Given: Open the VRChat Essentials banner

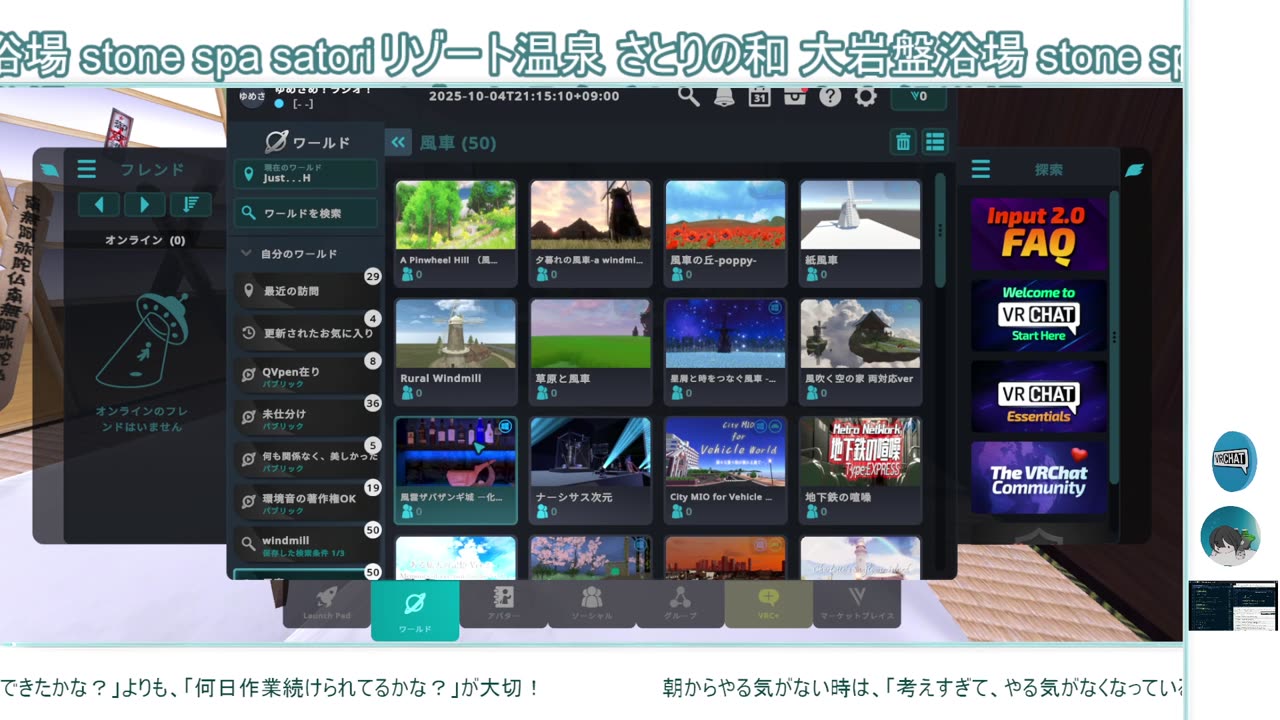Looking at the screenshot, I should pyautogui.click(x=1039, y=397).
